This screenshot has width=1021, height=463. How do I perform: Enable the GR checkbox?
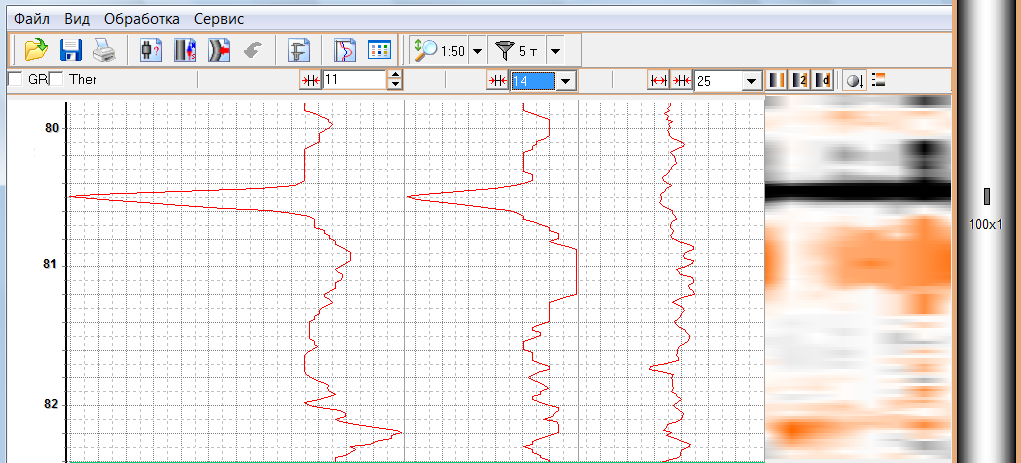[x=14, y=79]
